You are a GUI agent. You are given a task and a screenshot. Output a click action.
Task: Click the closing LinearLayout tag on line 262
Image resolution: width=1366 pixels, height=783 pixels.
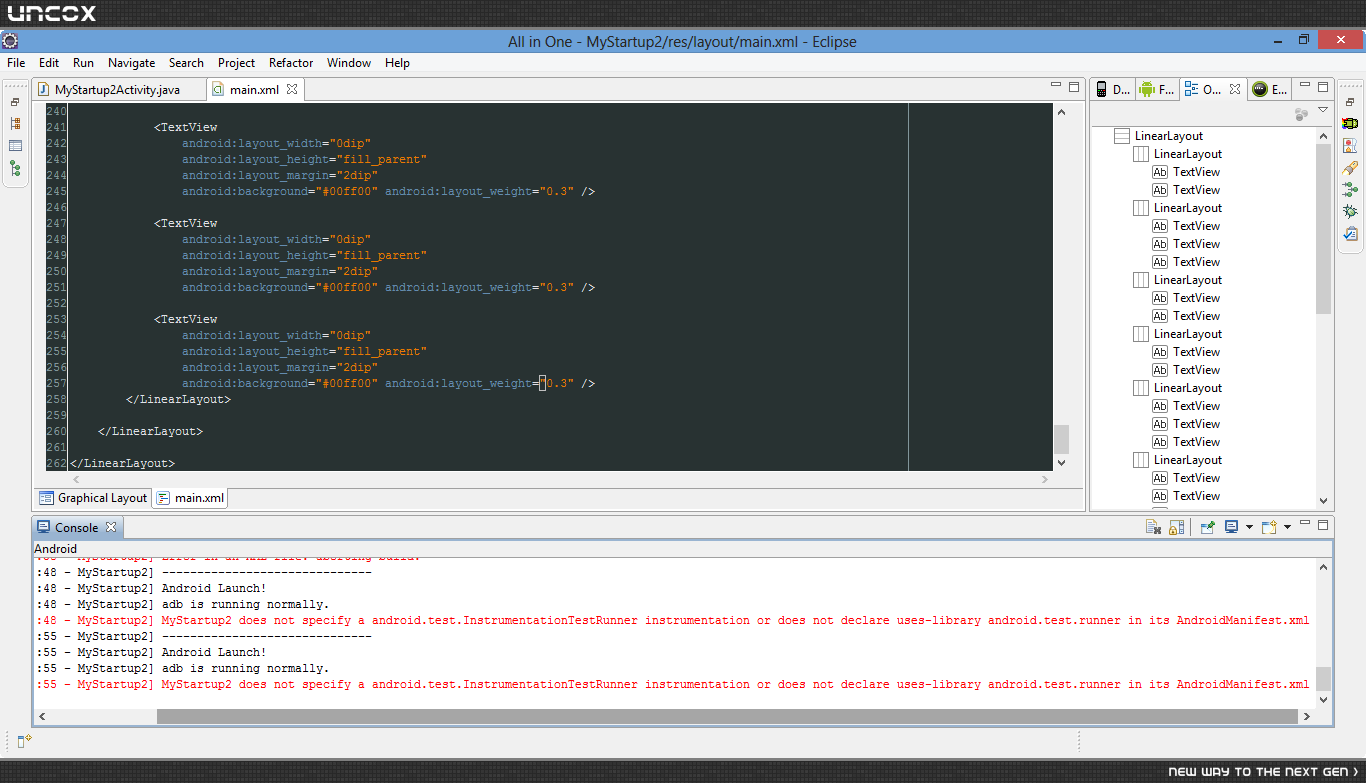point(122,463)
